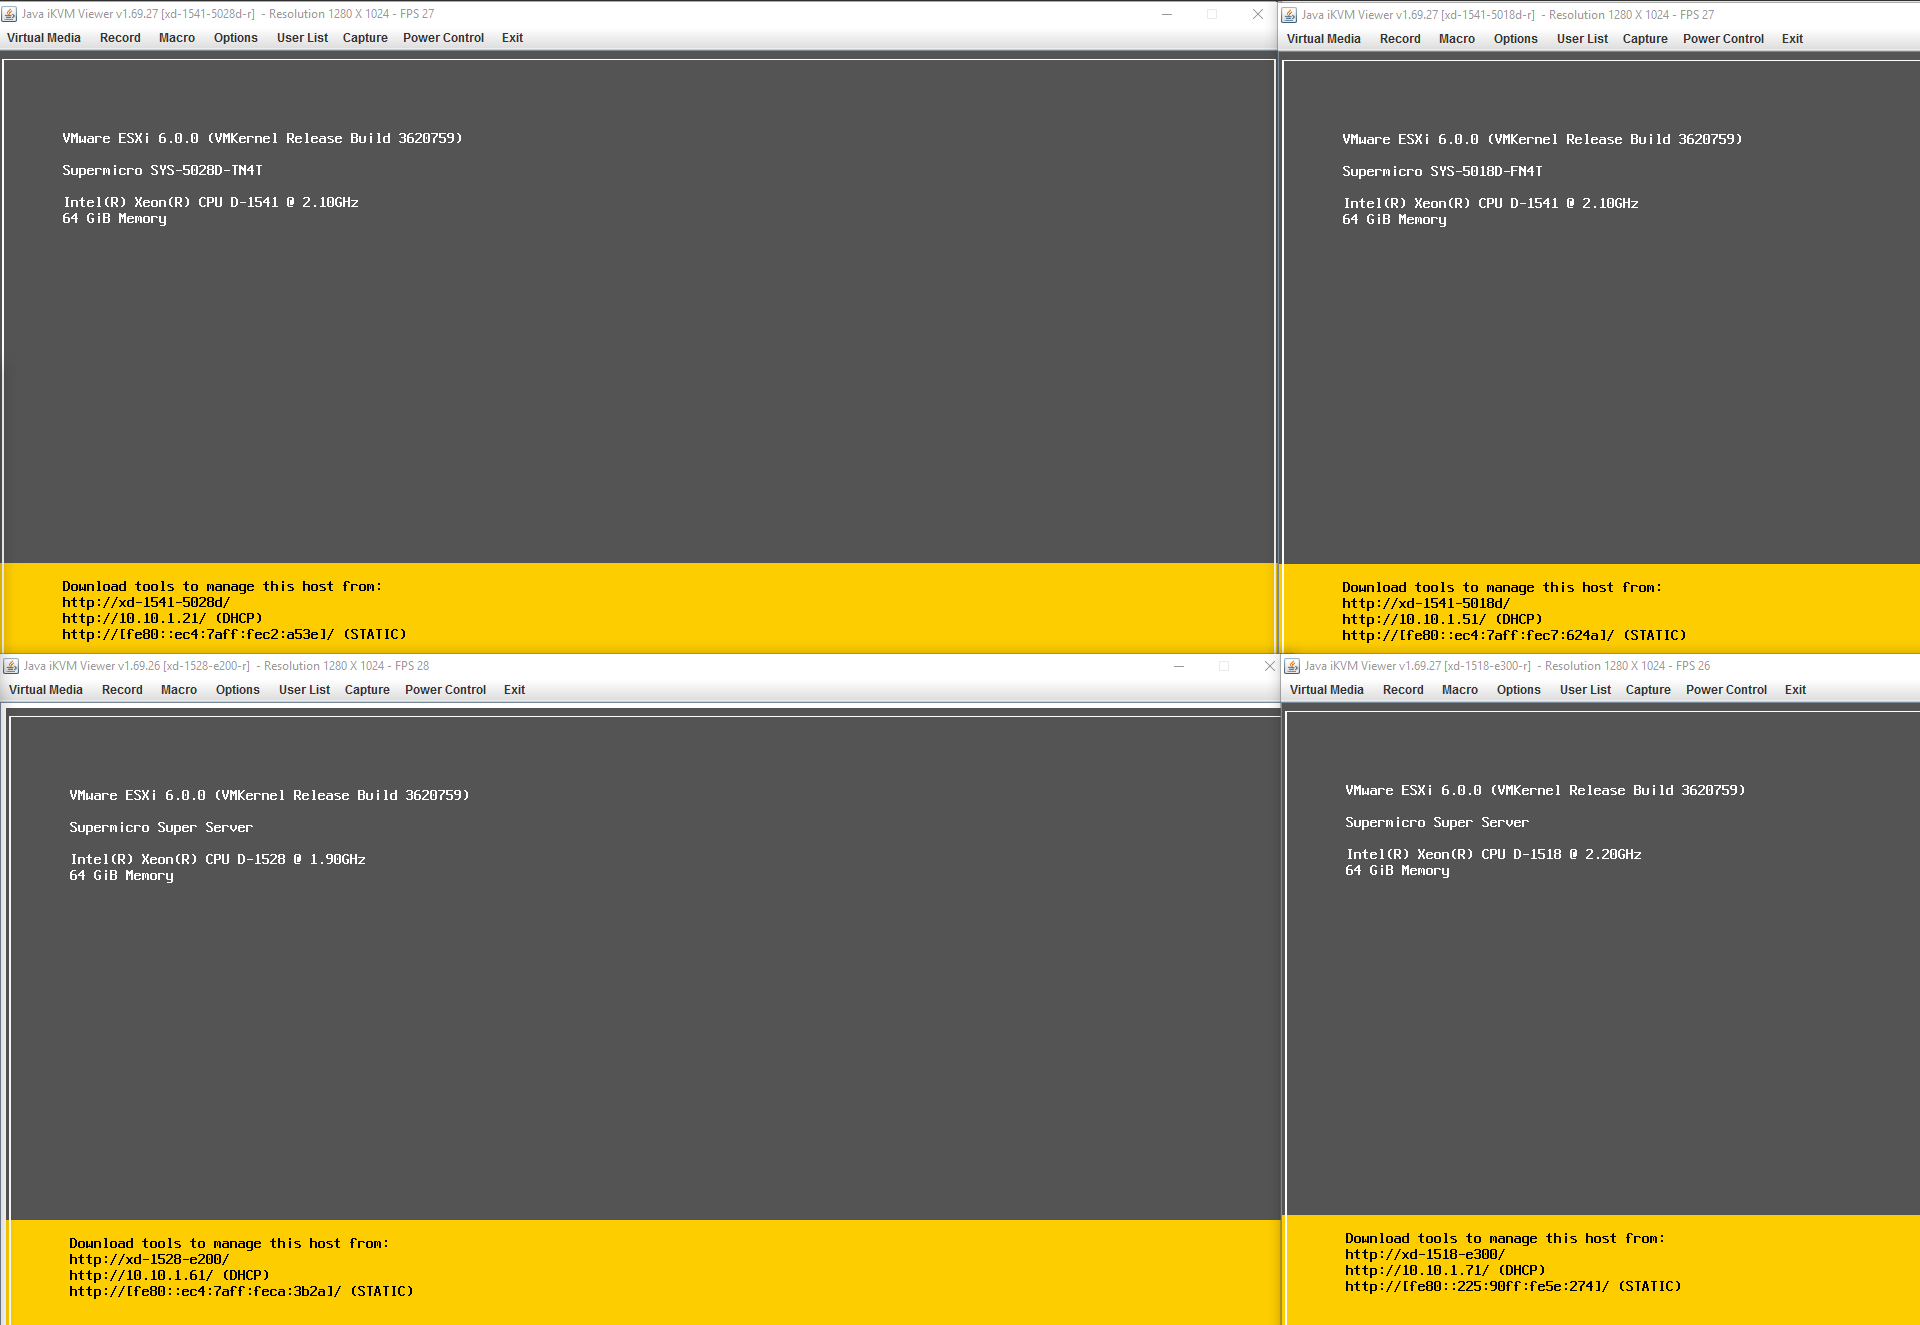Open User List in xd-1541-5018d-r window
The image size is (1920, 1325).
pos(1582,39)
